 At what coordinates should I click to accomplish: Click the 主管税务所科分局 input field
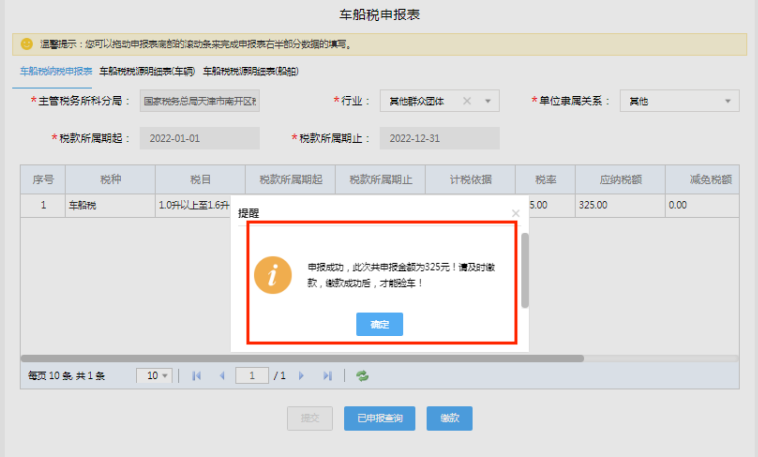[x=200, y=101]
